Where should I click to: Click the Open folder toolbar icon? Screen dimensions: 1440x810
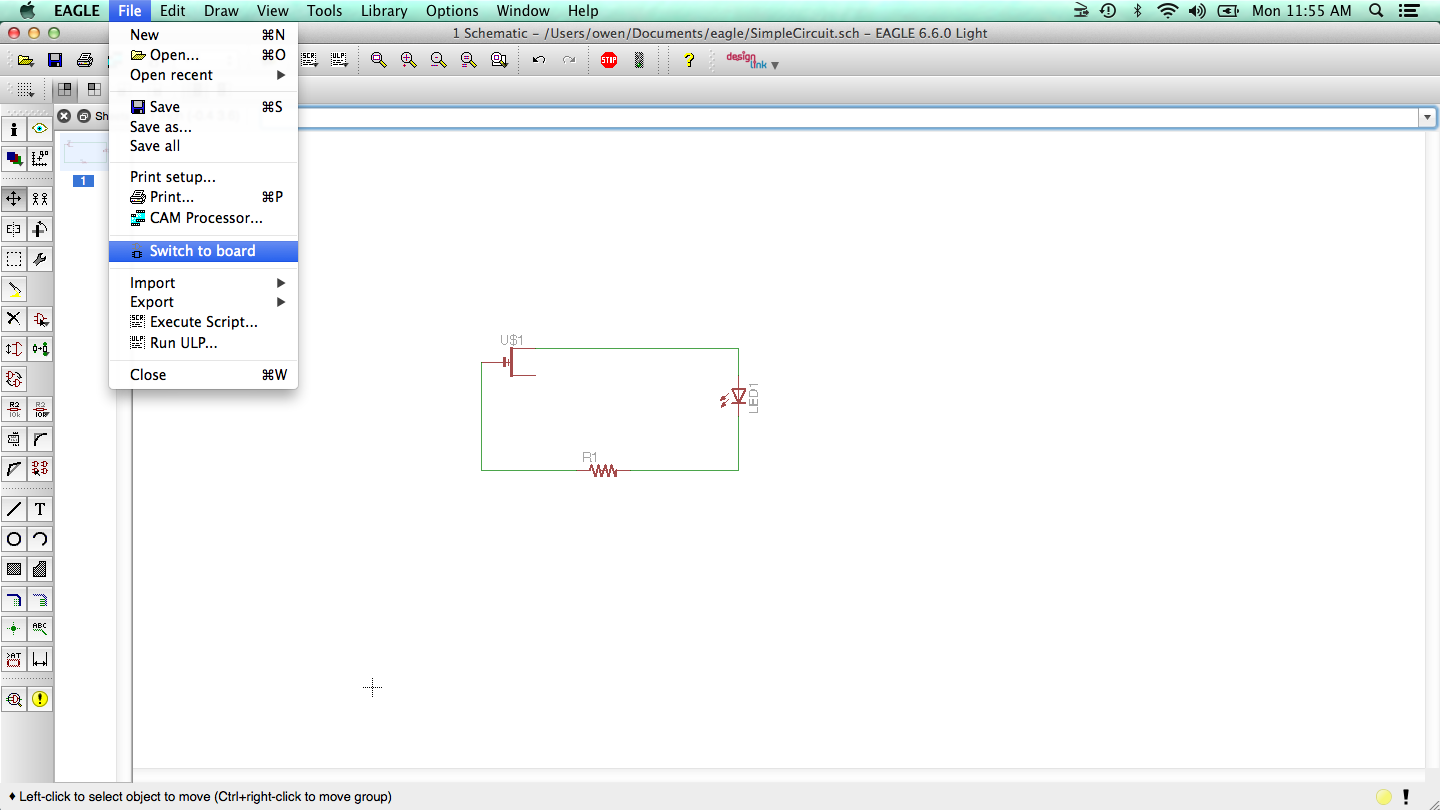coord(26,60)
